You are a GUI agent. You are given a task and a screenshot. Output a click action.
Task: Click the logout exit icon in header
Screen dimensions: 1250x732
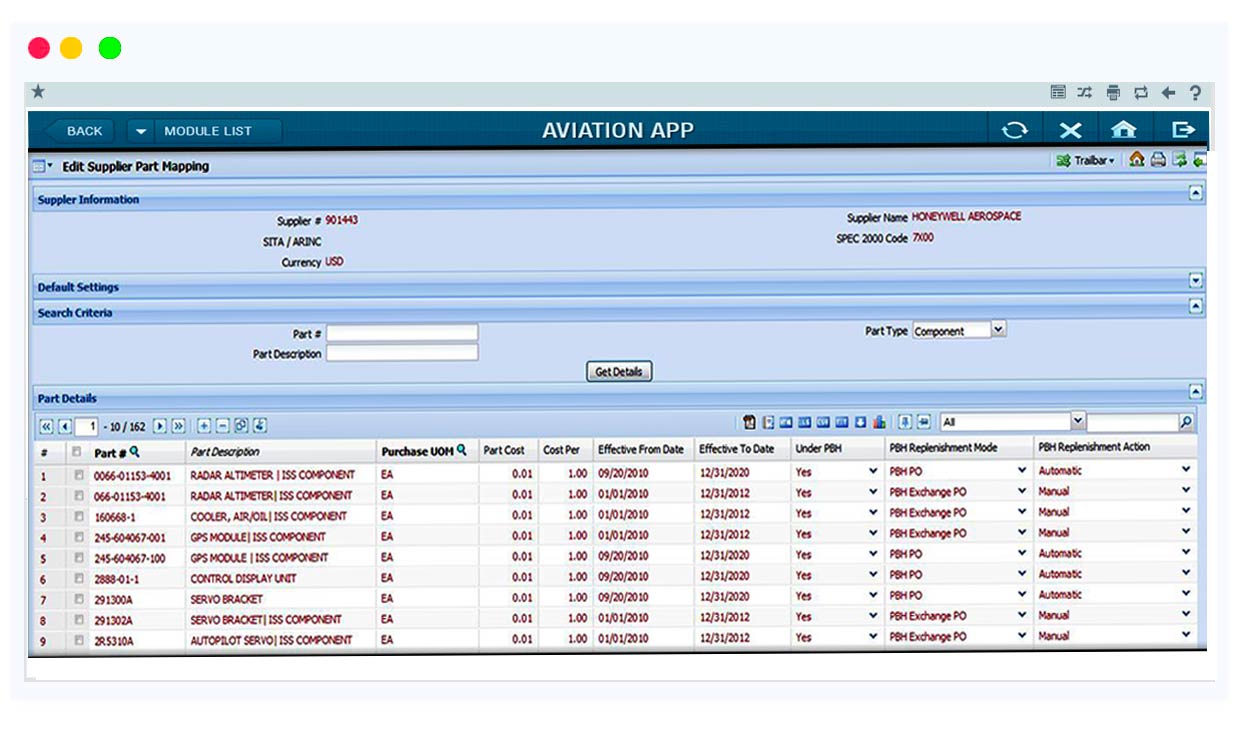coord(1183,130)
